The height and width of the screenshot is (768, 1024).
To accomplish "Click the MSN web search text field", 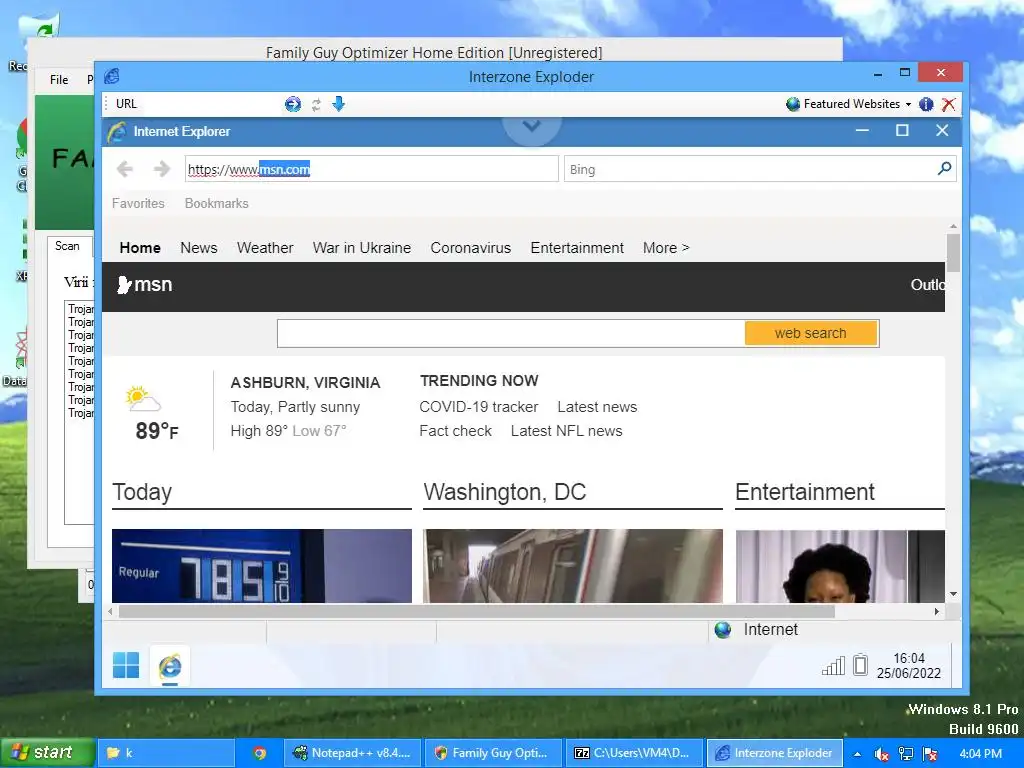I will (511, 334).
